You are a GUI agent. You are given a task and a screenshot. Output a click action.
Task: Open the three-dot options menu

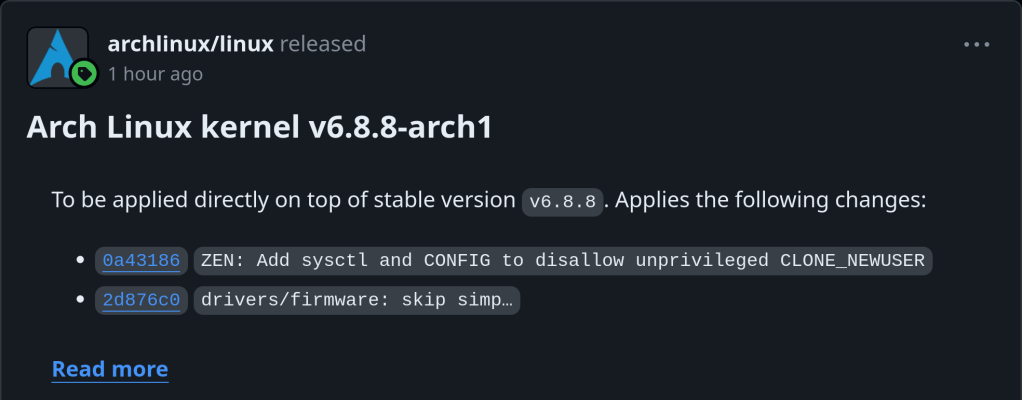pyautogui.click(x=976, y=45)
